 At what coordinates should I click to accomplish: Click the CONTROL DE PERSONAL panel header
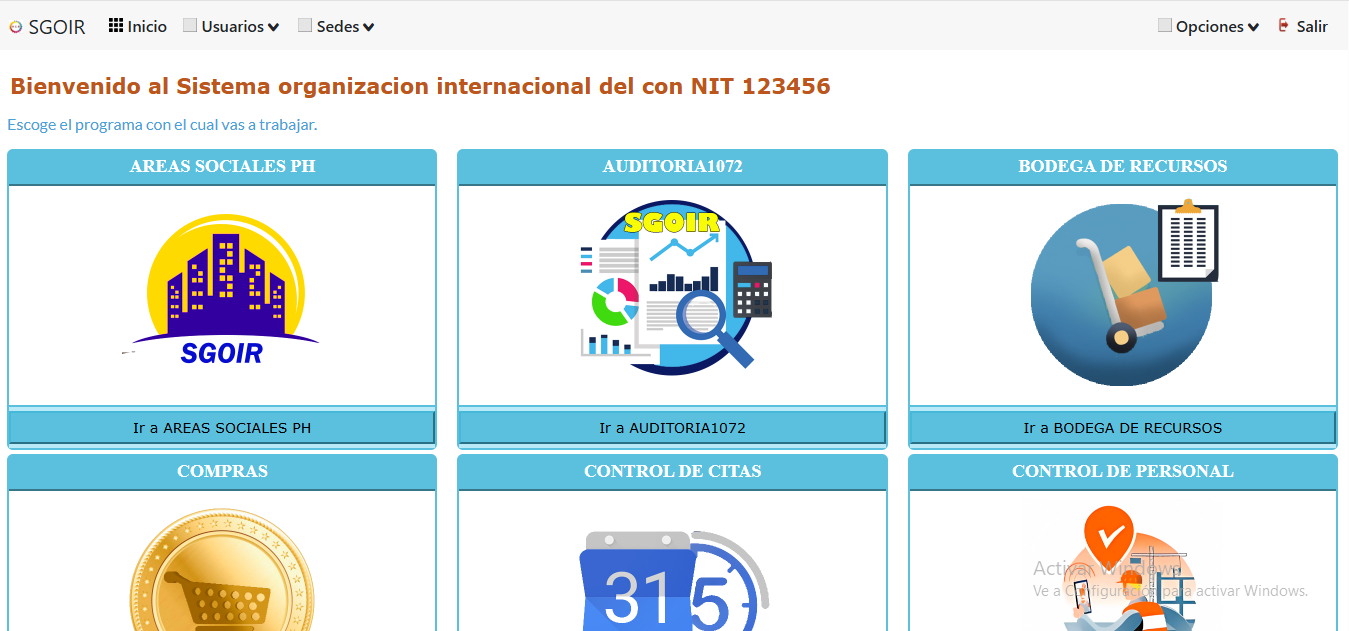tap(1122, 470)
